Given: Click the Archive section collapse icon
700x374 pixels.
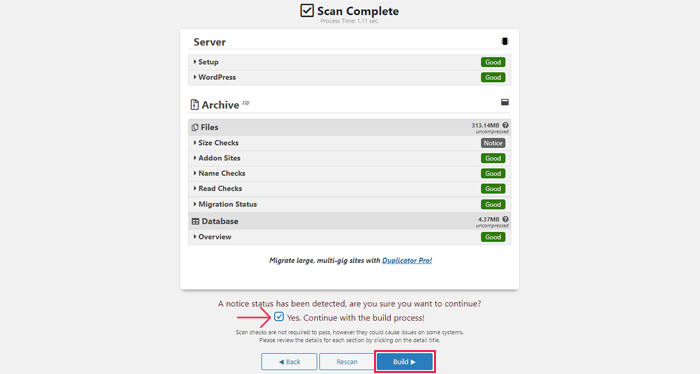Looking at the screenshot, I should coord(504,102).
